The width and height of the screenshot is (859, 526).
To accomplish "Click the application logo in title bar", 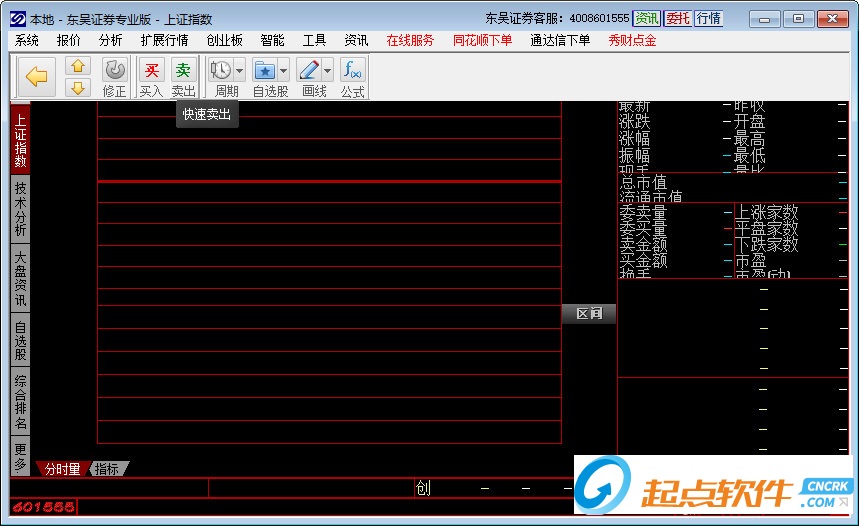I will coord(18,19).
